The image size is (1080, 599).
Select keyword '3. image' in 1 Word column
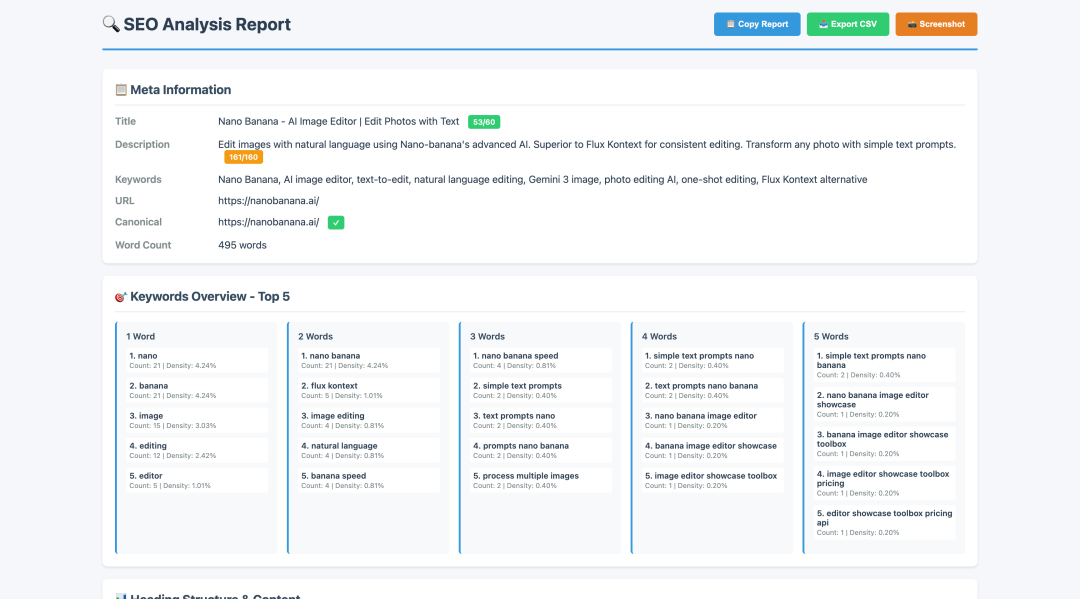point(197,421)
